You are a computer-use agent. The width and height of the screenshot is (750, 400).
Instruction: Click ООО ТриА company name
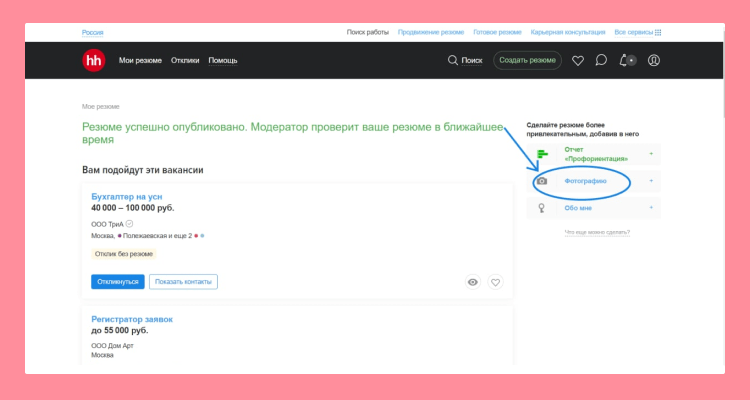pos(107,224)
